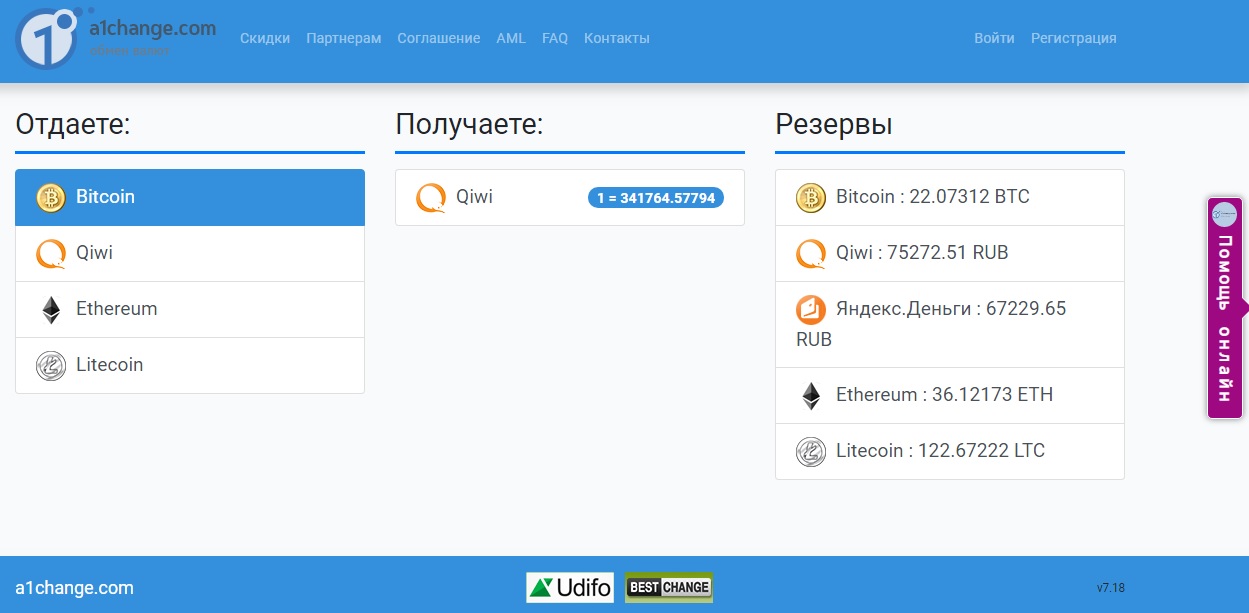Click the Ethereum icon in Резервы list

click(x=811, y=396)
